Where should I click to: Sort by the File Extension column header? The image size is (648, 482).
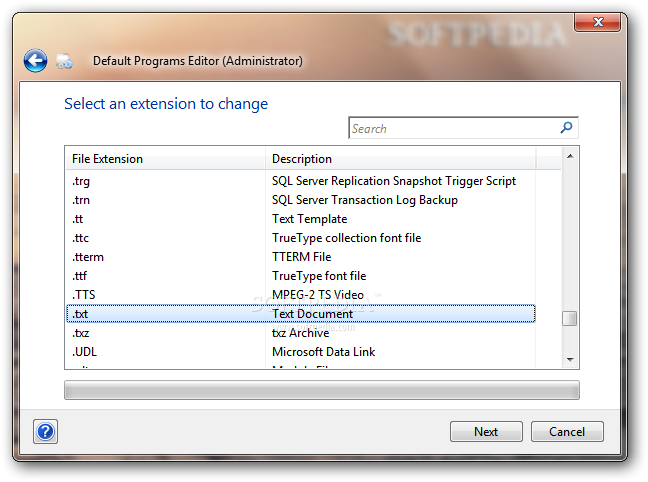point(165,159)
